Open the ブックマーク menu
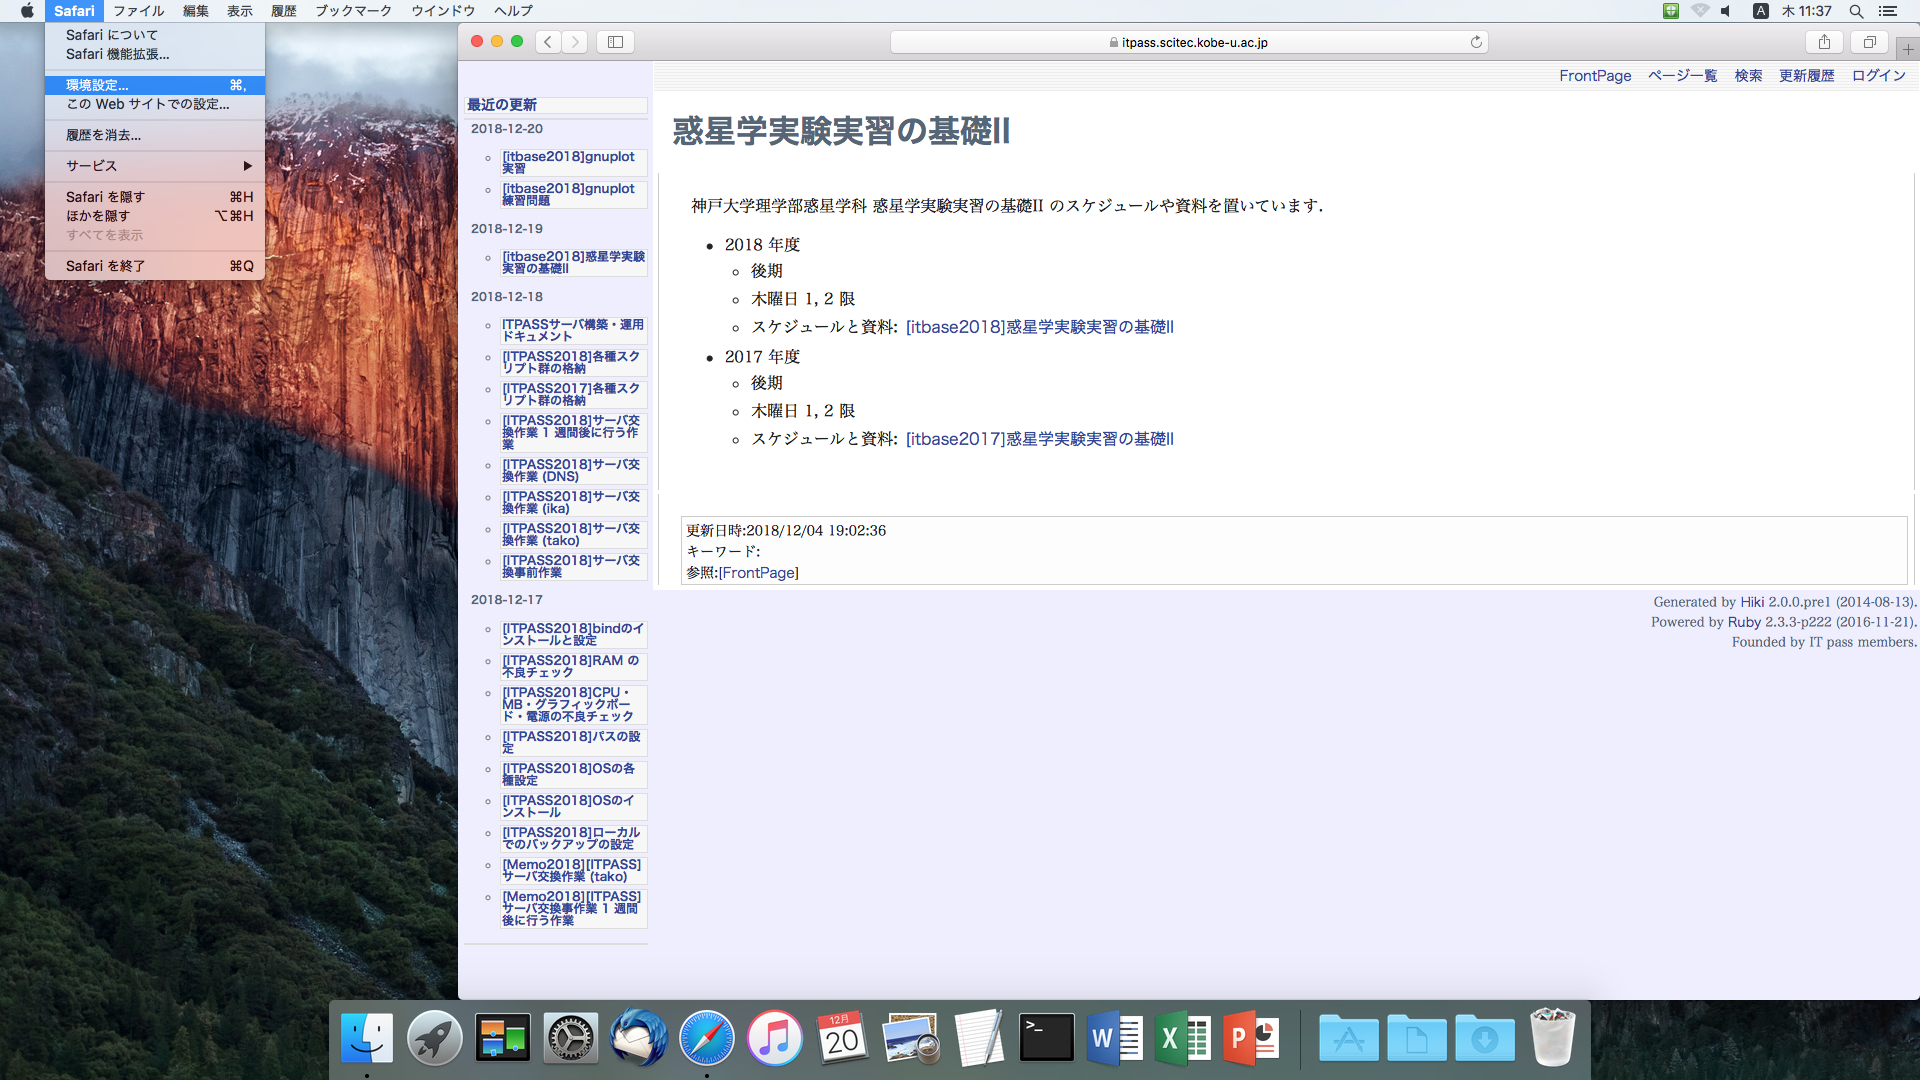Screen dimensions: 1920x1080 click(353, 11)
